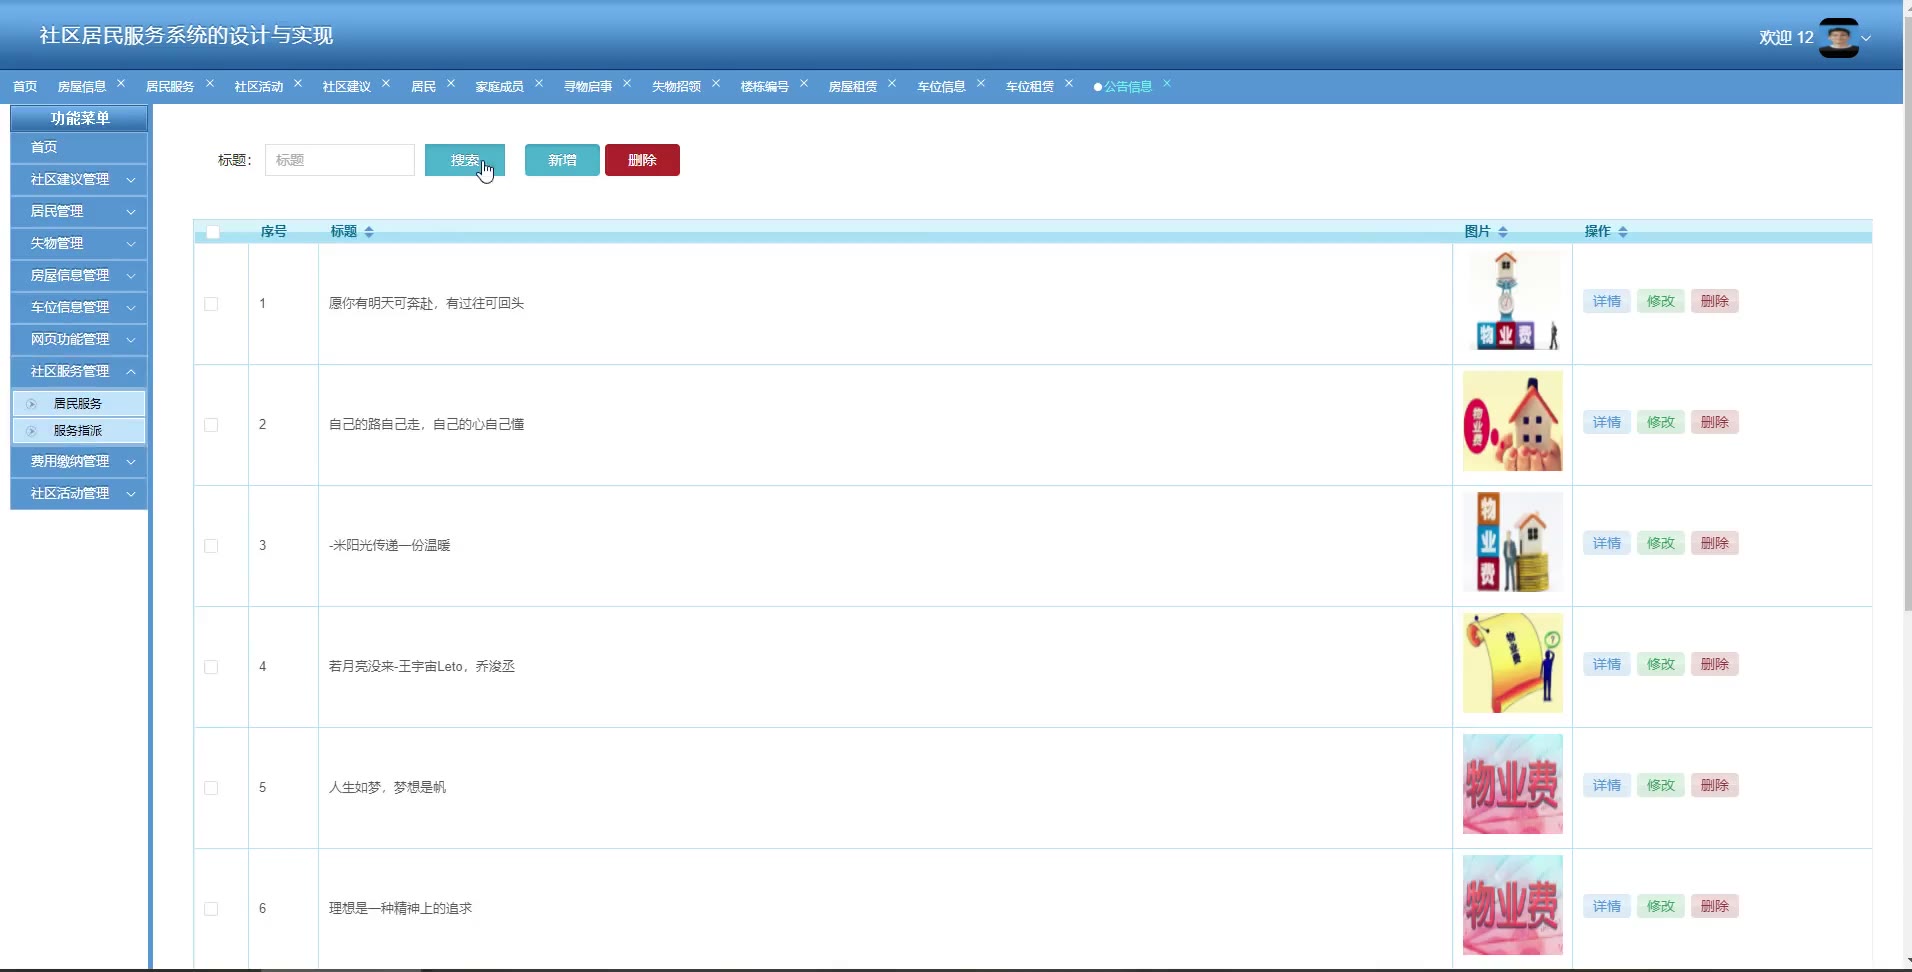Viewport: 1912px width, 972px height.
Task: Check the box for row 6
Action: coord(211,909)
